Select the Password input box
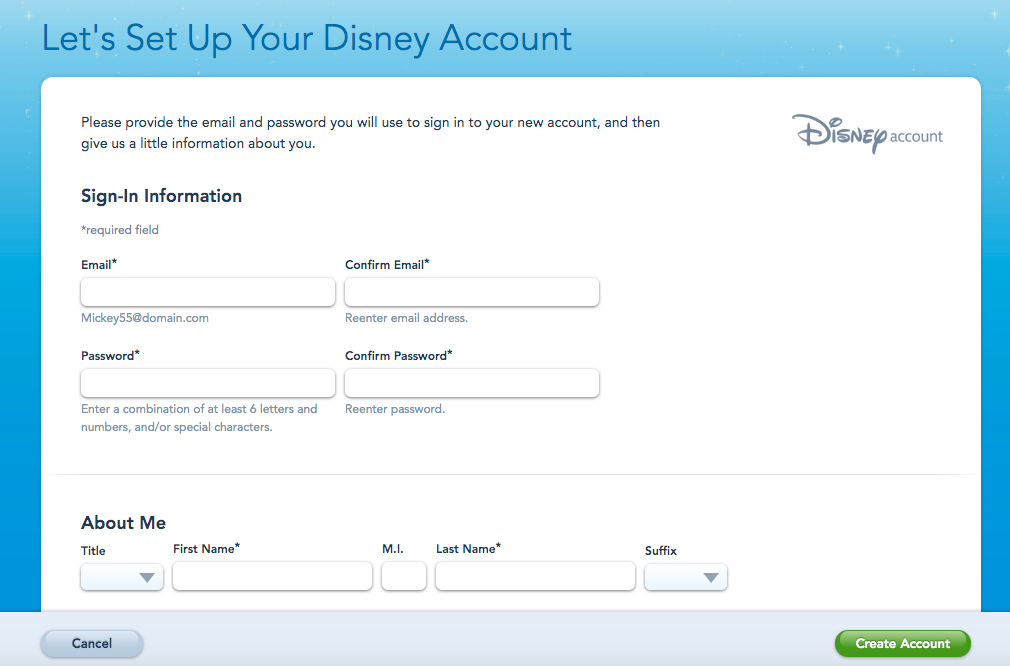 click(208, 383)
